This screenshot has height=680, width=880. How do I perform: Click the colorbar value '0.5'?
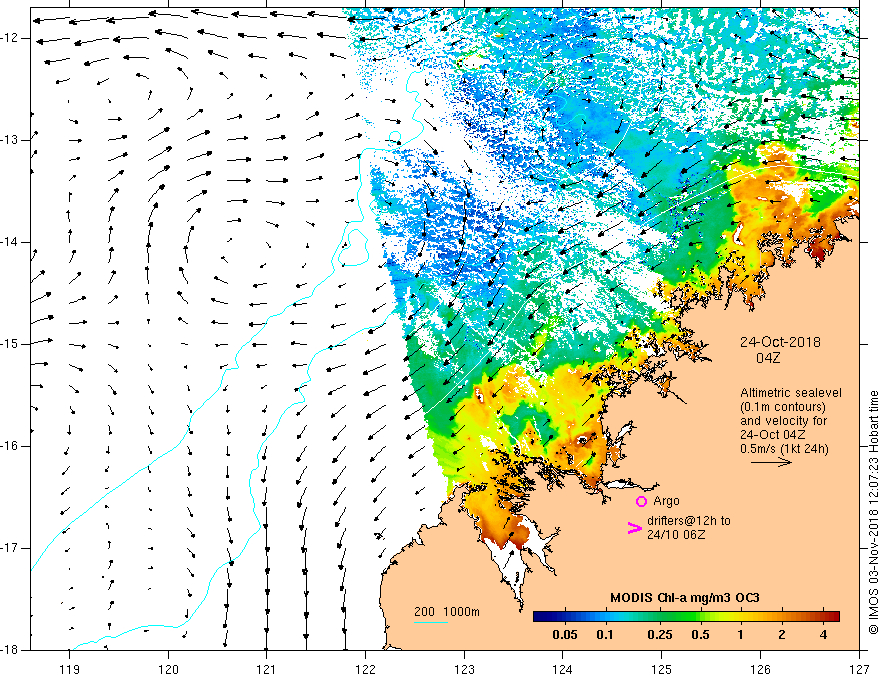click(x=700, y=635)
